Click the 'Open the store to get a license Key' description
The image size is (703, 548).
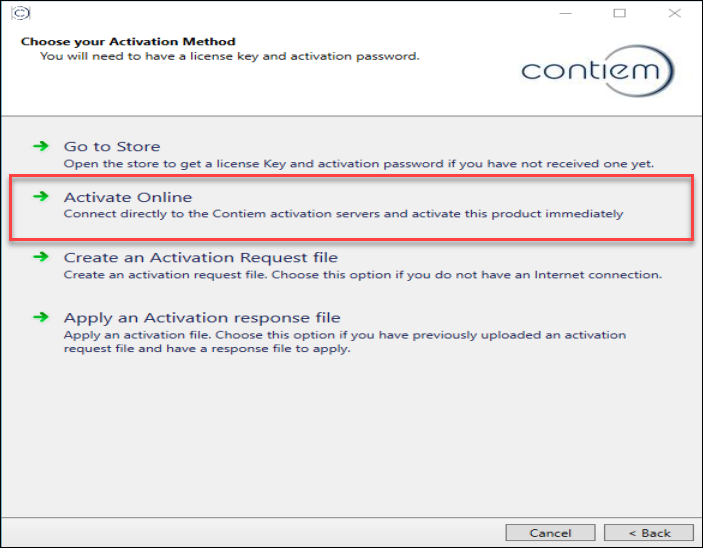point(360,163)
